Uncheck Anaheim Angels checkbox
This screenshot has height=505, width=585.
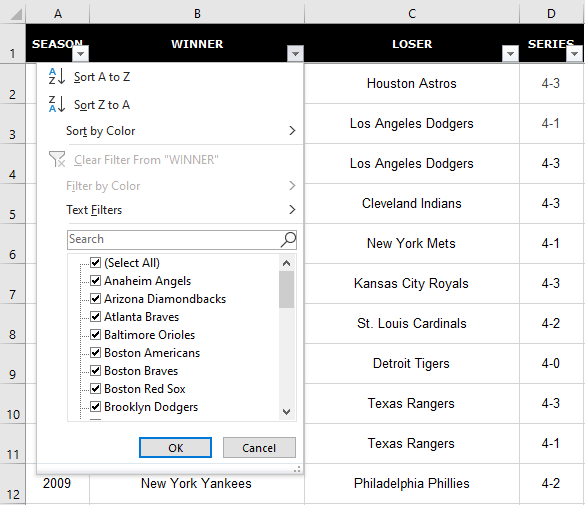coord(96,280)
